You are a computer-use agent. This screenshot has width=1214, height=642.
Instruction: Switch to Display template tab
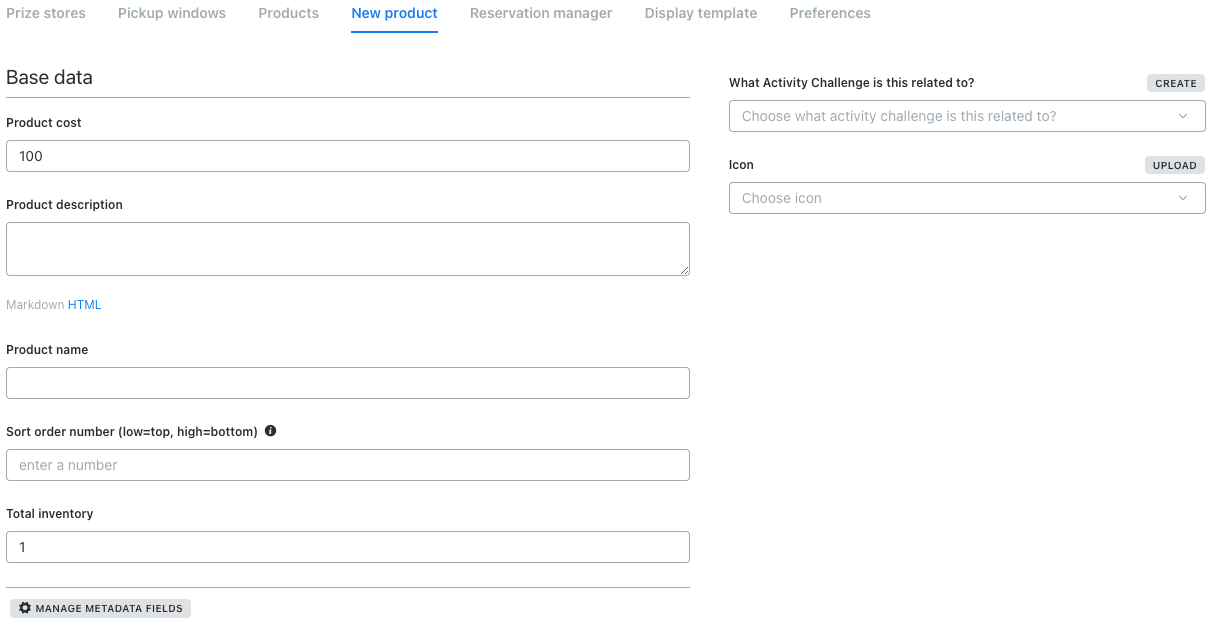coord(701,14)
